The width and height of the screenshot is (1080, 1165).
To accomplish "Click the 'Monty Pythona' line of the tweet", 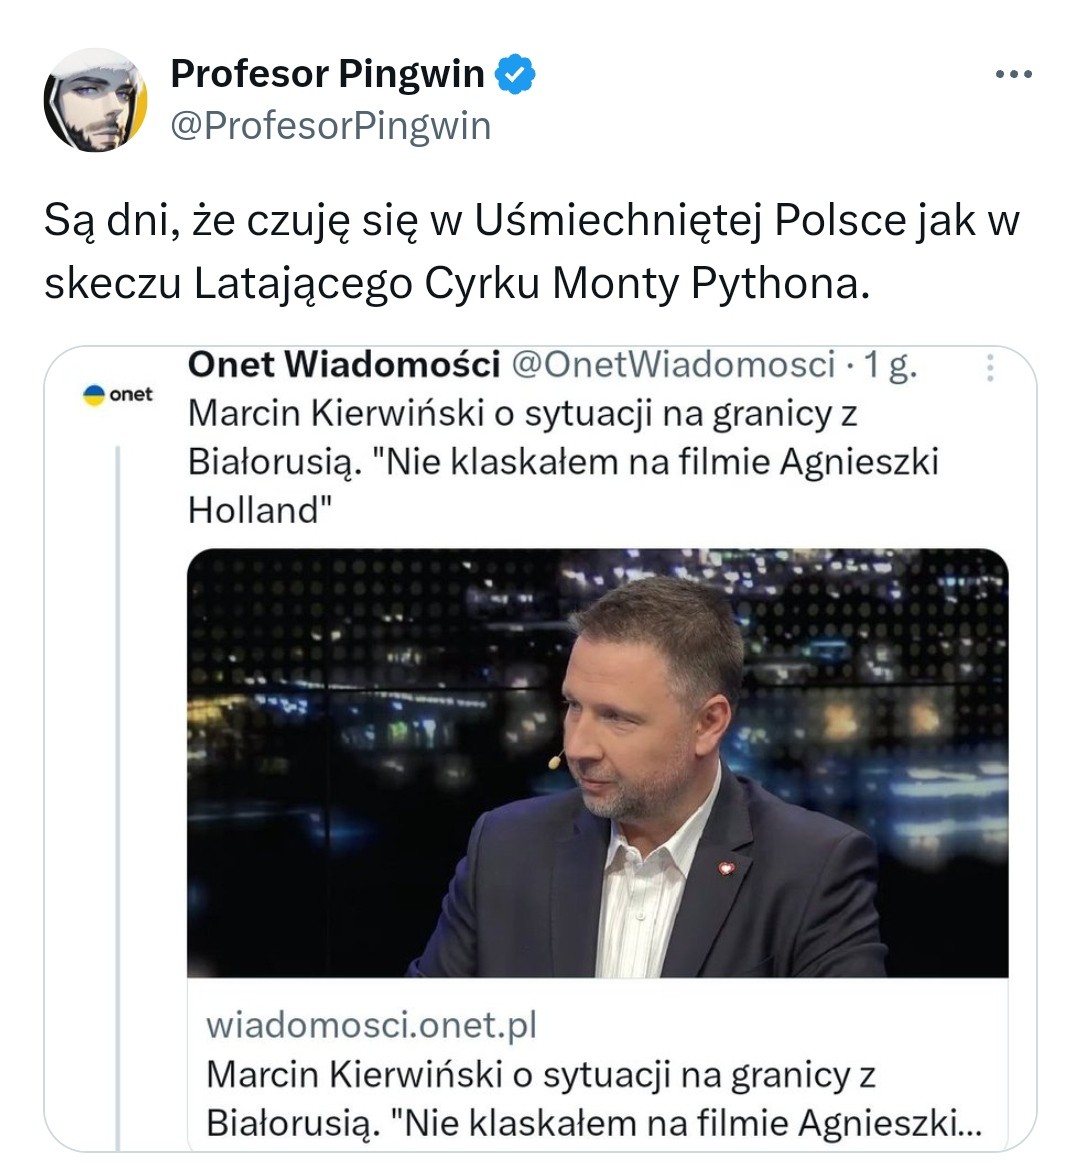I will tap(457, 283).
